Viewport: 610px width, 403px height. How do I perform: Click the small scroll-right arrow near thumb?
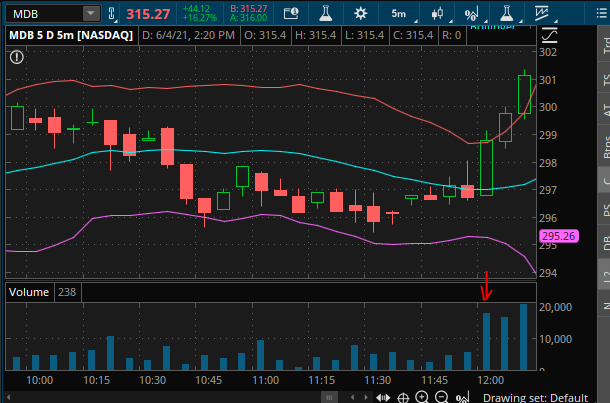(366, 398)
